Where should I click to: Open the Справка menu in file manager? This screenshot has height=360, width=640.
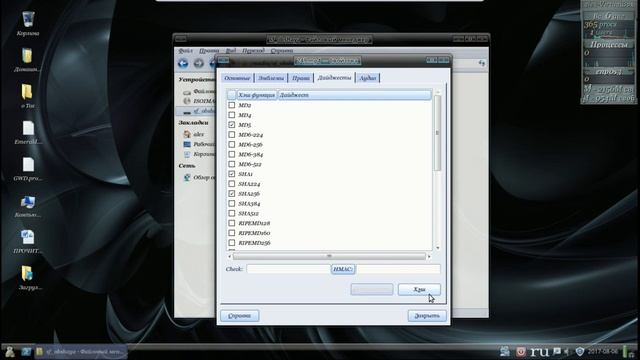tap(282, 51)
